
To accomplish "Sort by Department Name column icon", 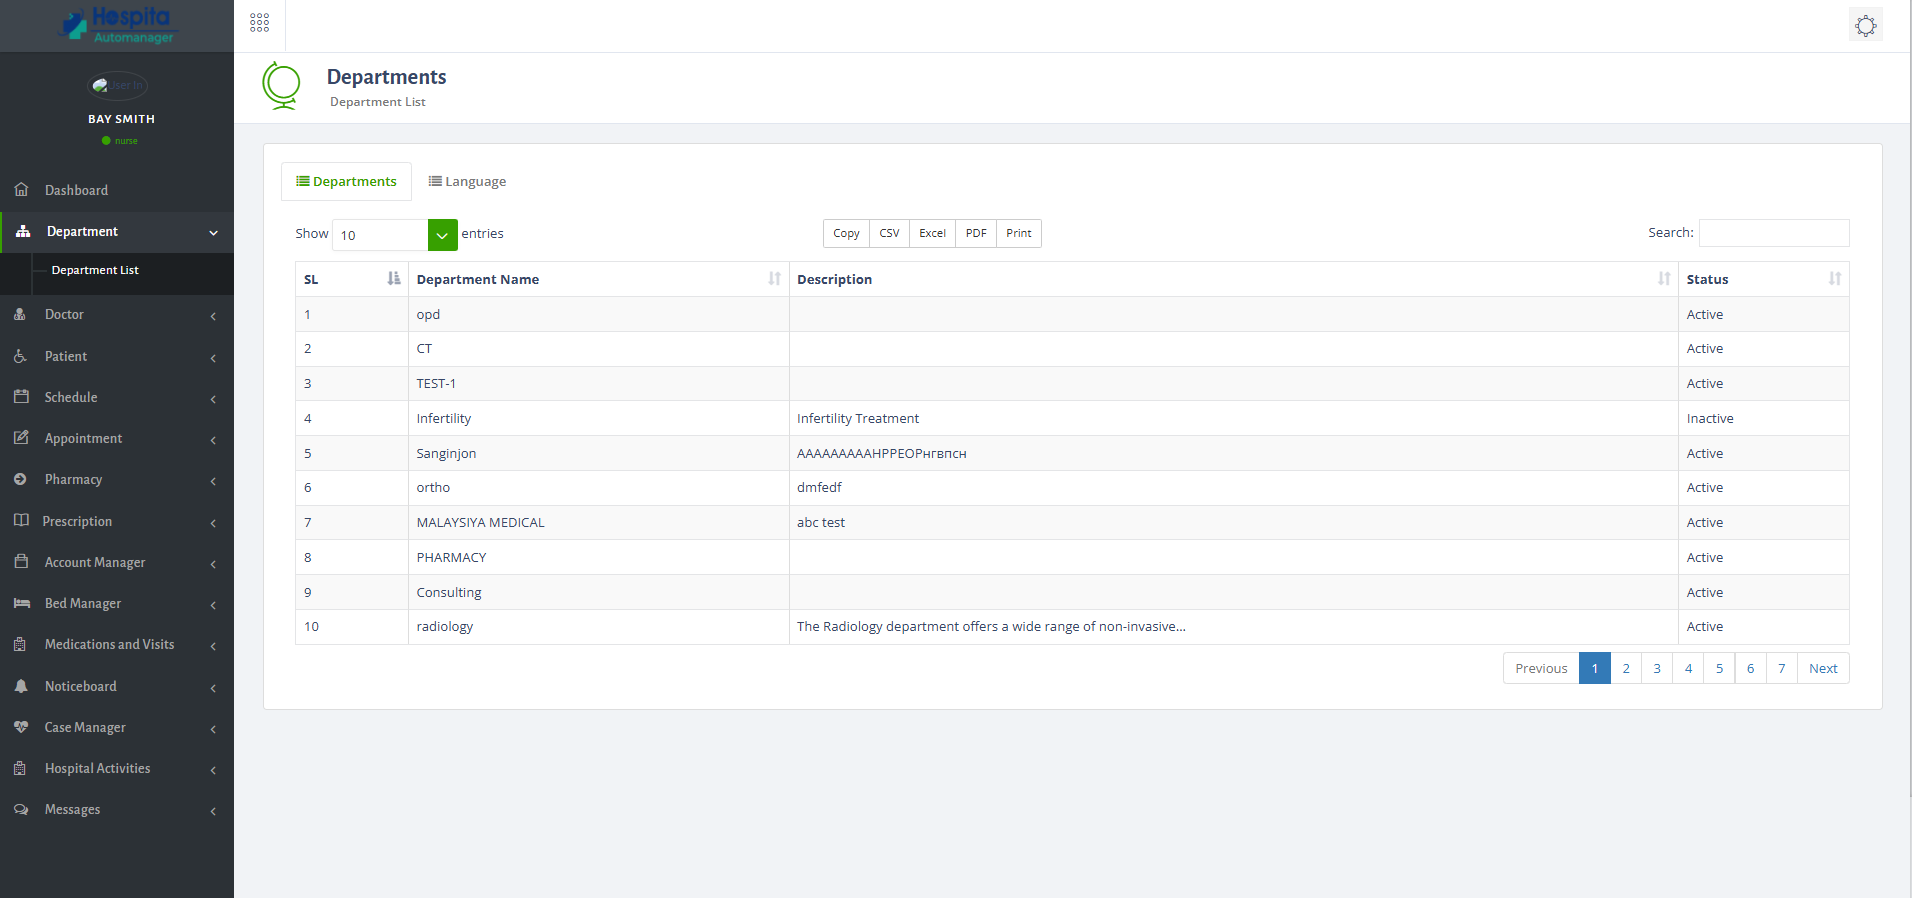I will [x=774, y=278].
